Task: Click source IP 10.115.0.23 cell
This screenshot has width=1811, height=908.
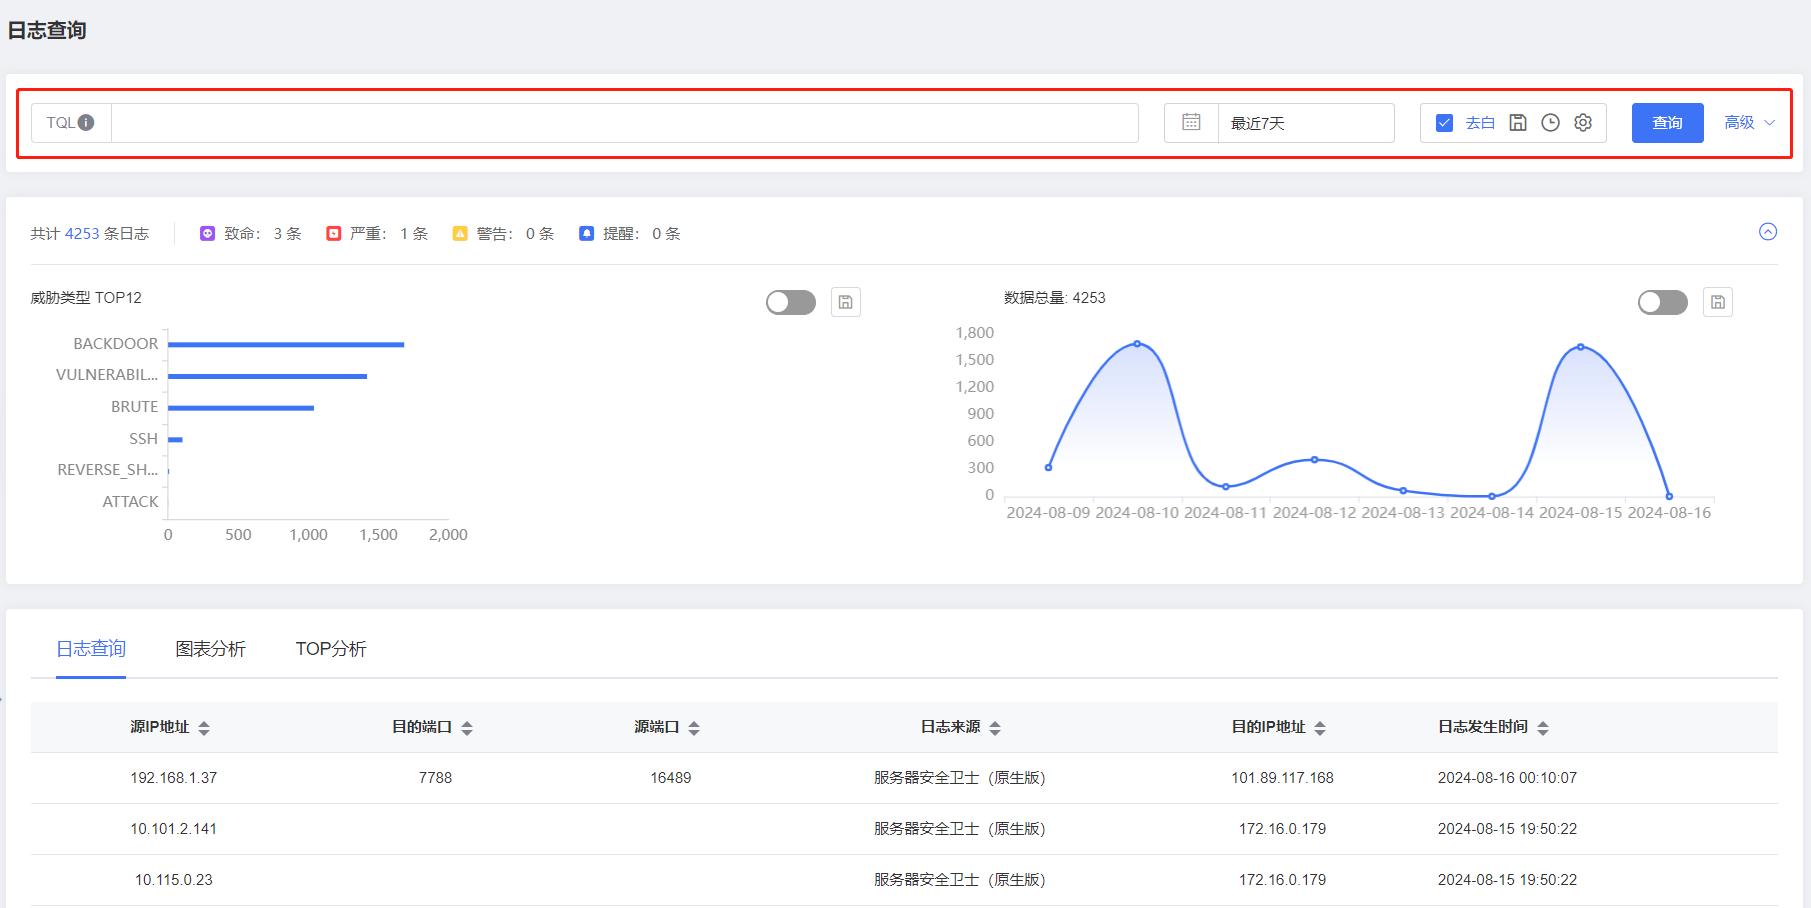Action: (x=174, y=880)
